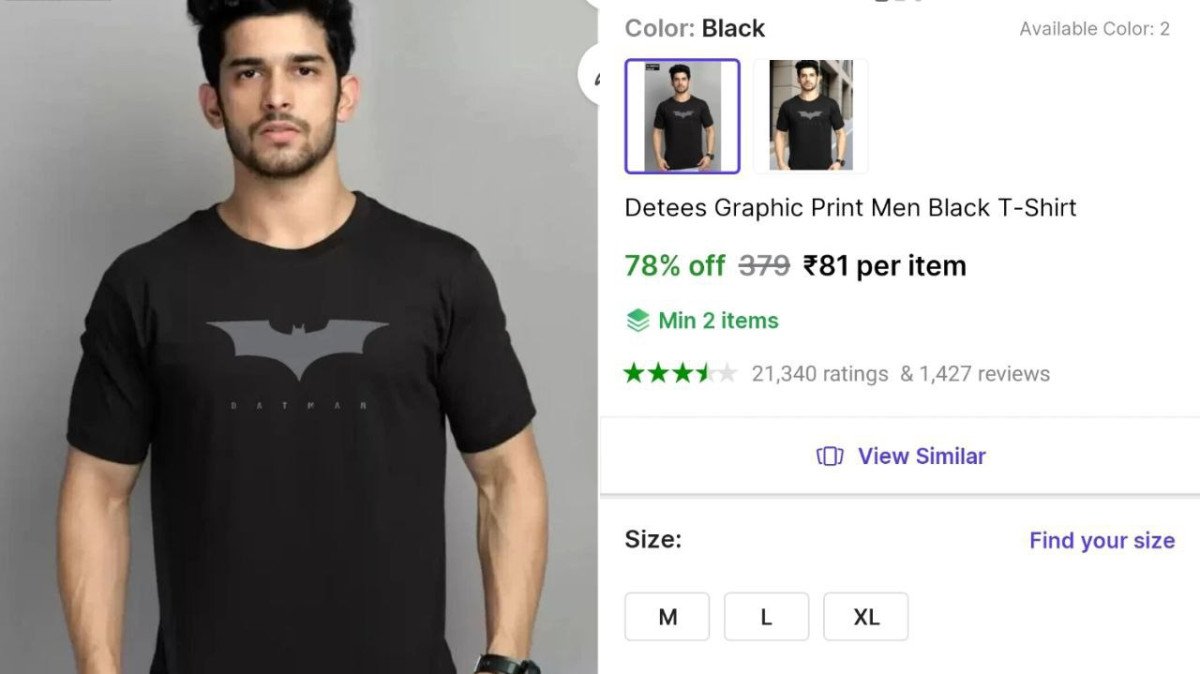Image resolution: width=1200 pixels, height=674 pixels.
Task: Select size XL
Action: [865, 616]
